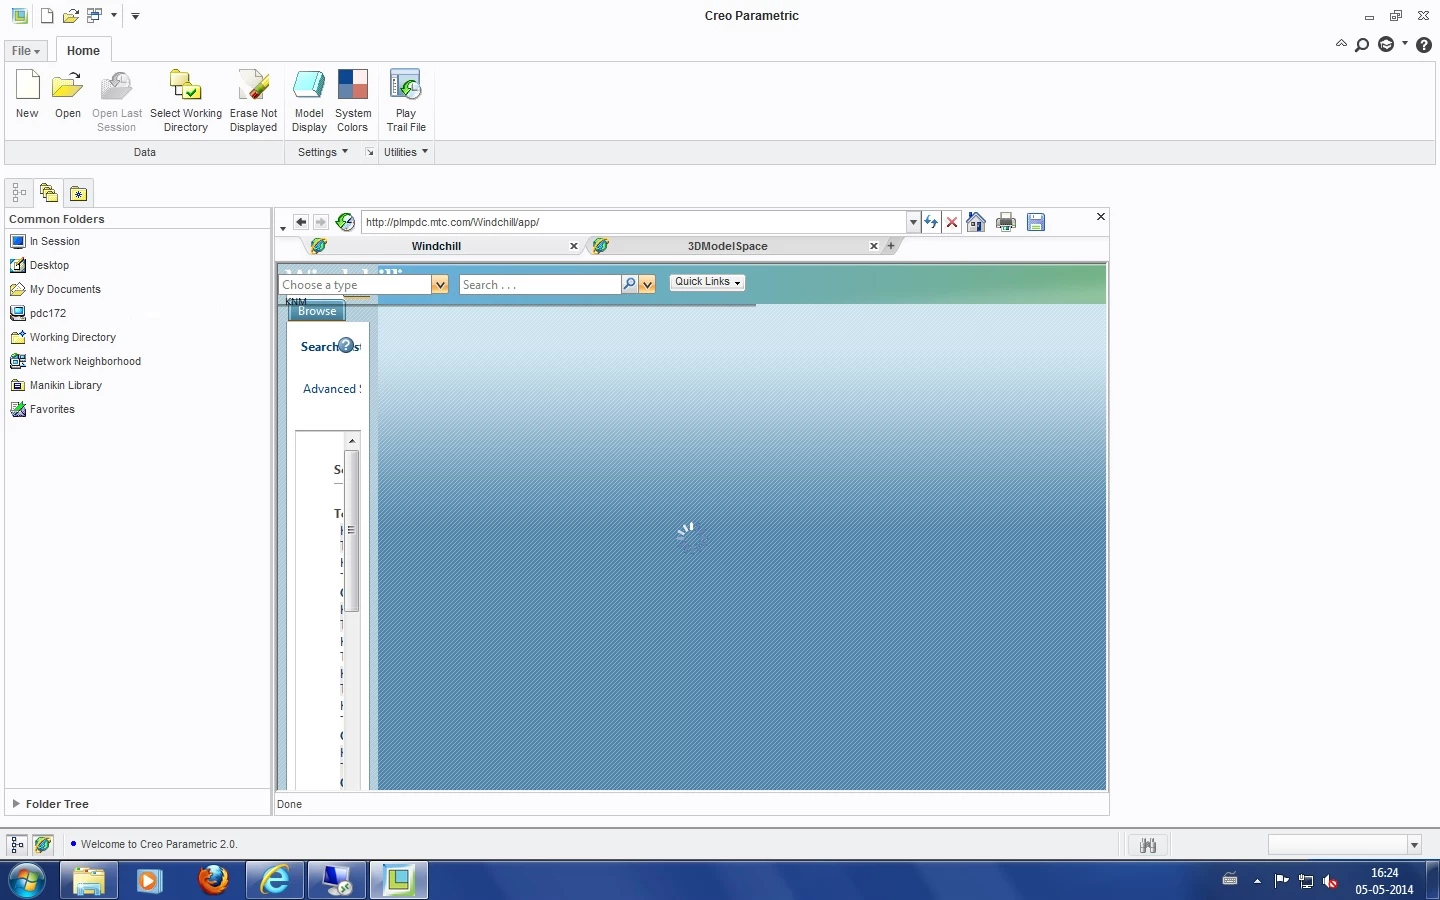Expand the Utilities group dropdown
This screenshot has height=900, width=1440.
click(406, 152)
